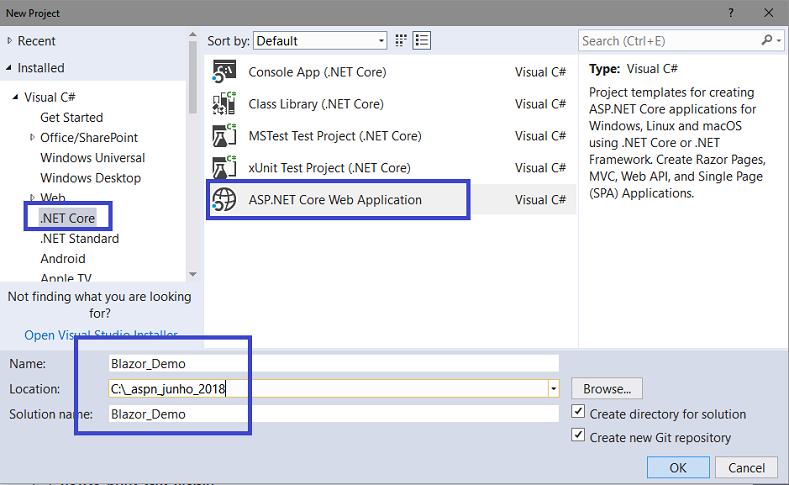Open the Location path dropdown arrow
The image size is (789, 485).
point(554,388)
